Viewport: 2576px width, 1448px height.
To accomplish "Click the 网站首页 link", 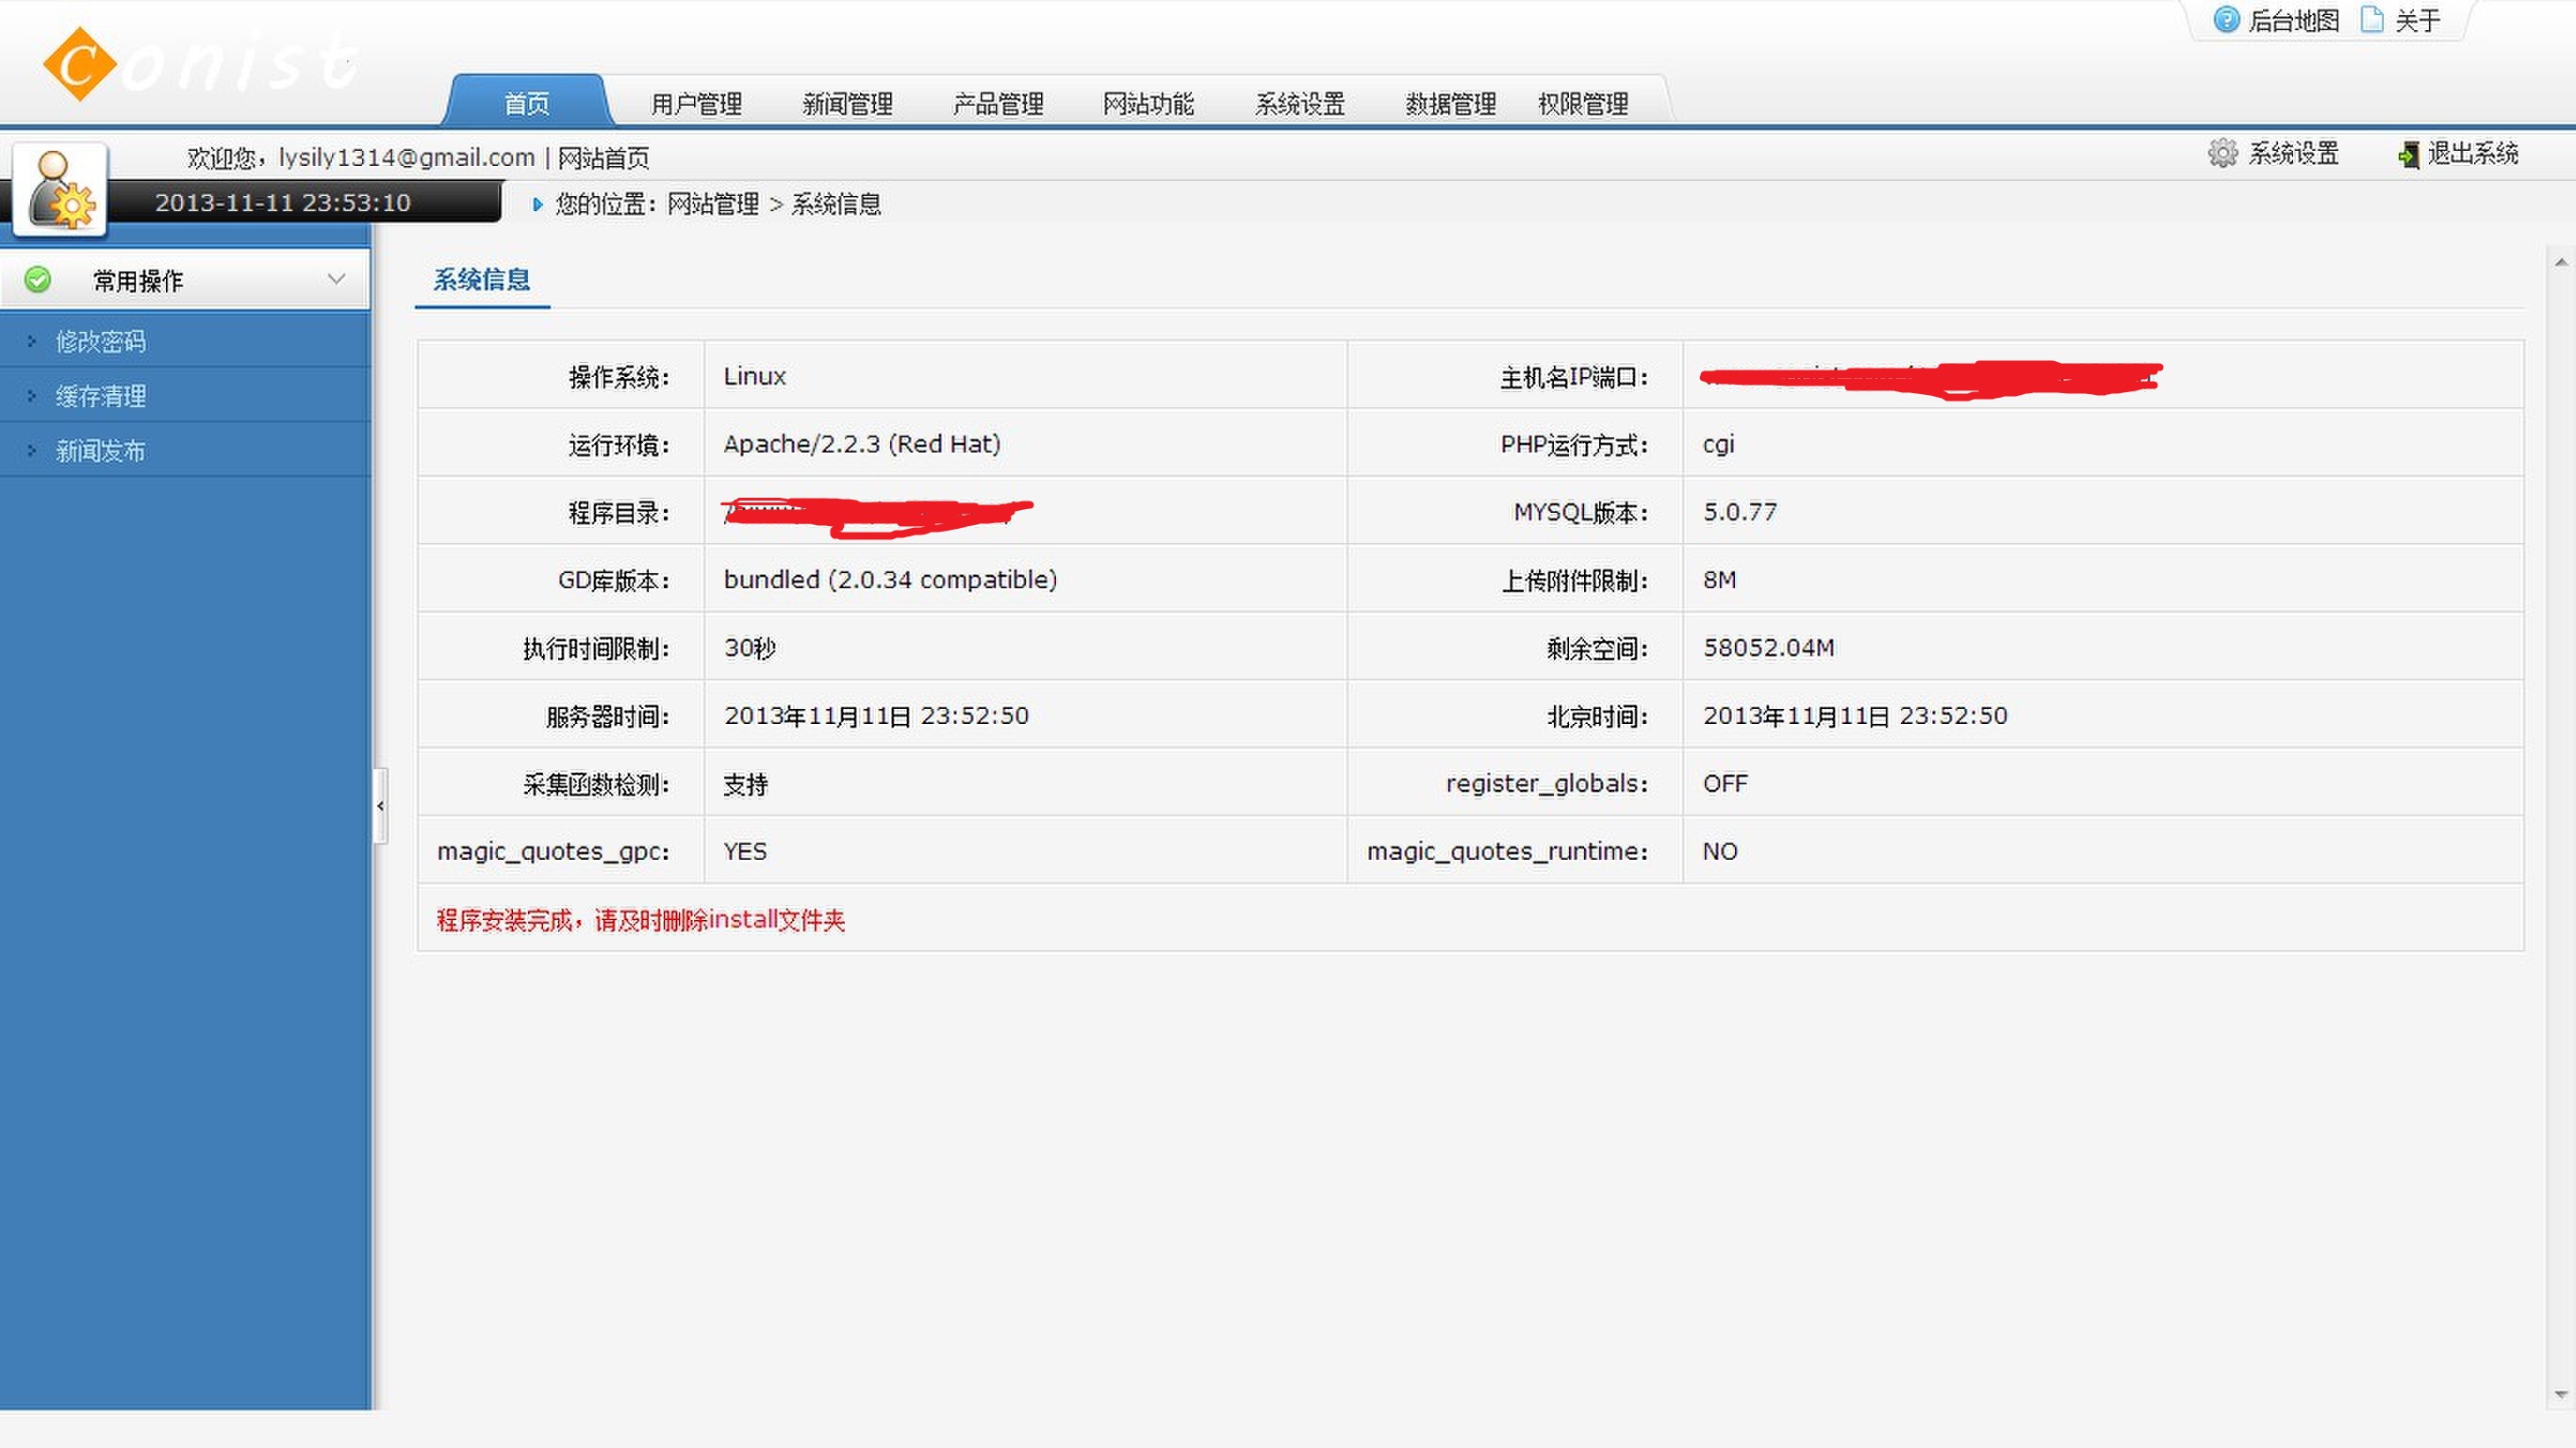I will click(x=603, y=158).
